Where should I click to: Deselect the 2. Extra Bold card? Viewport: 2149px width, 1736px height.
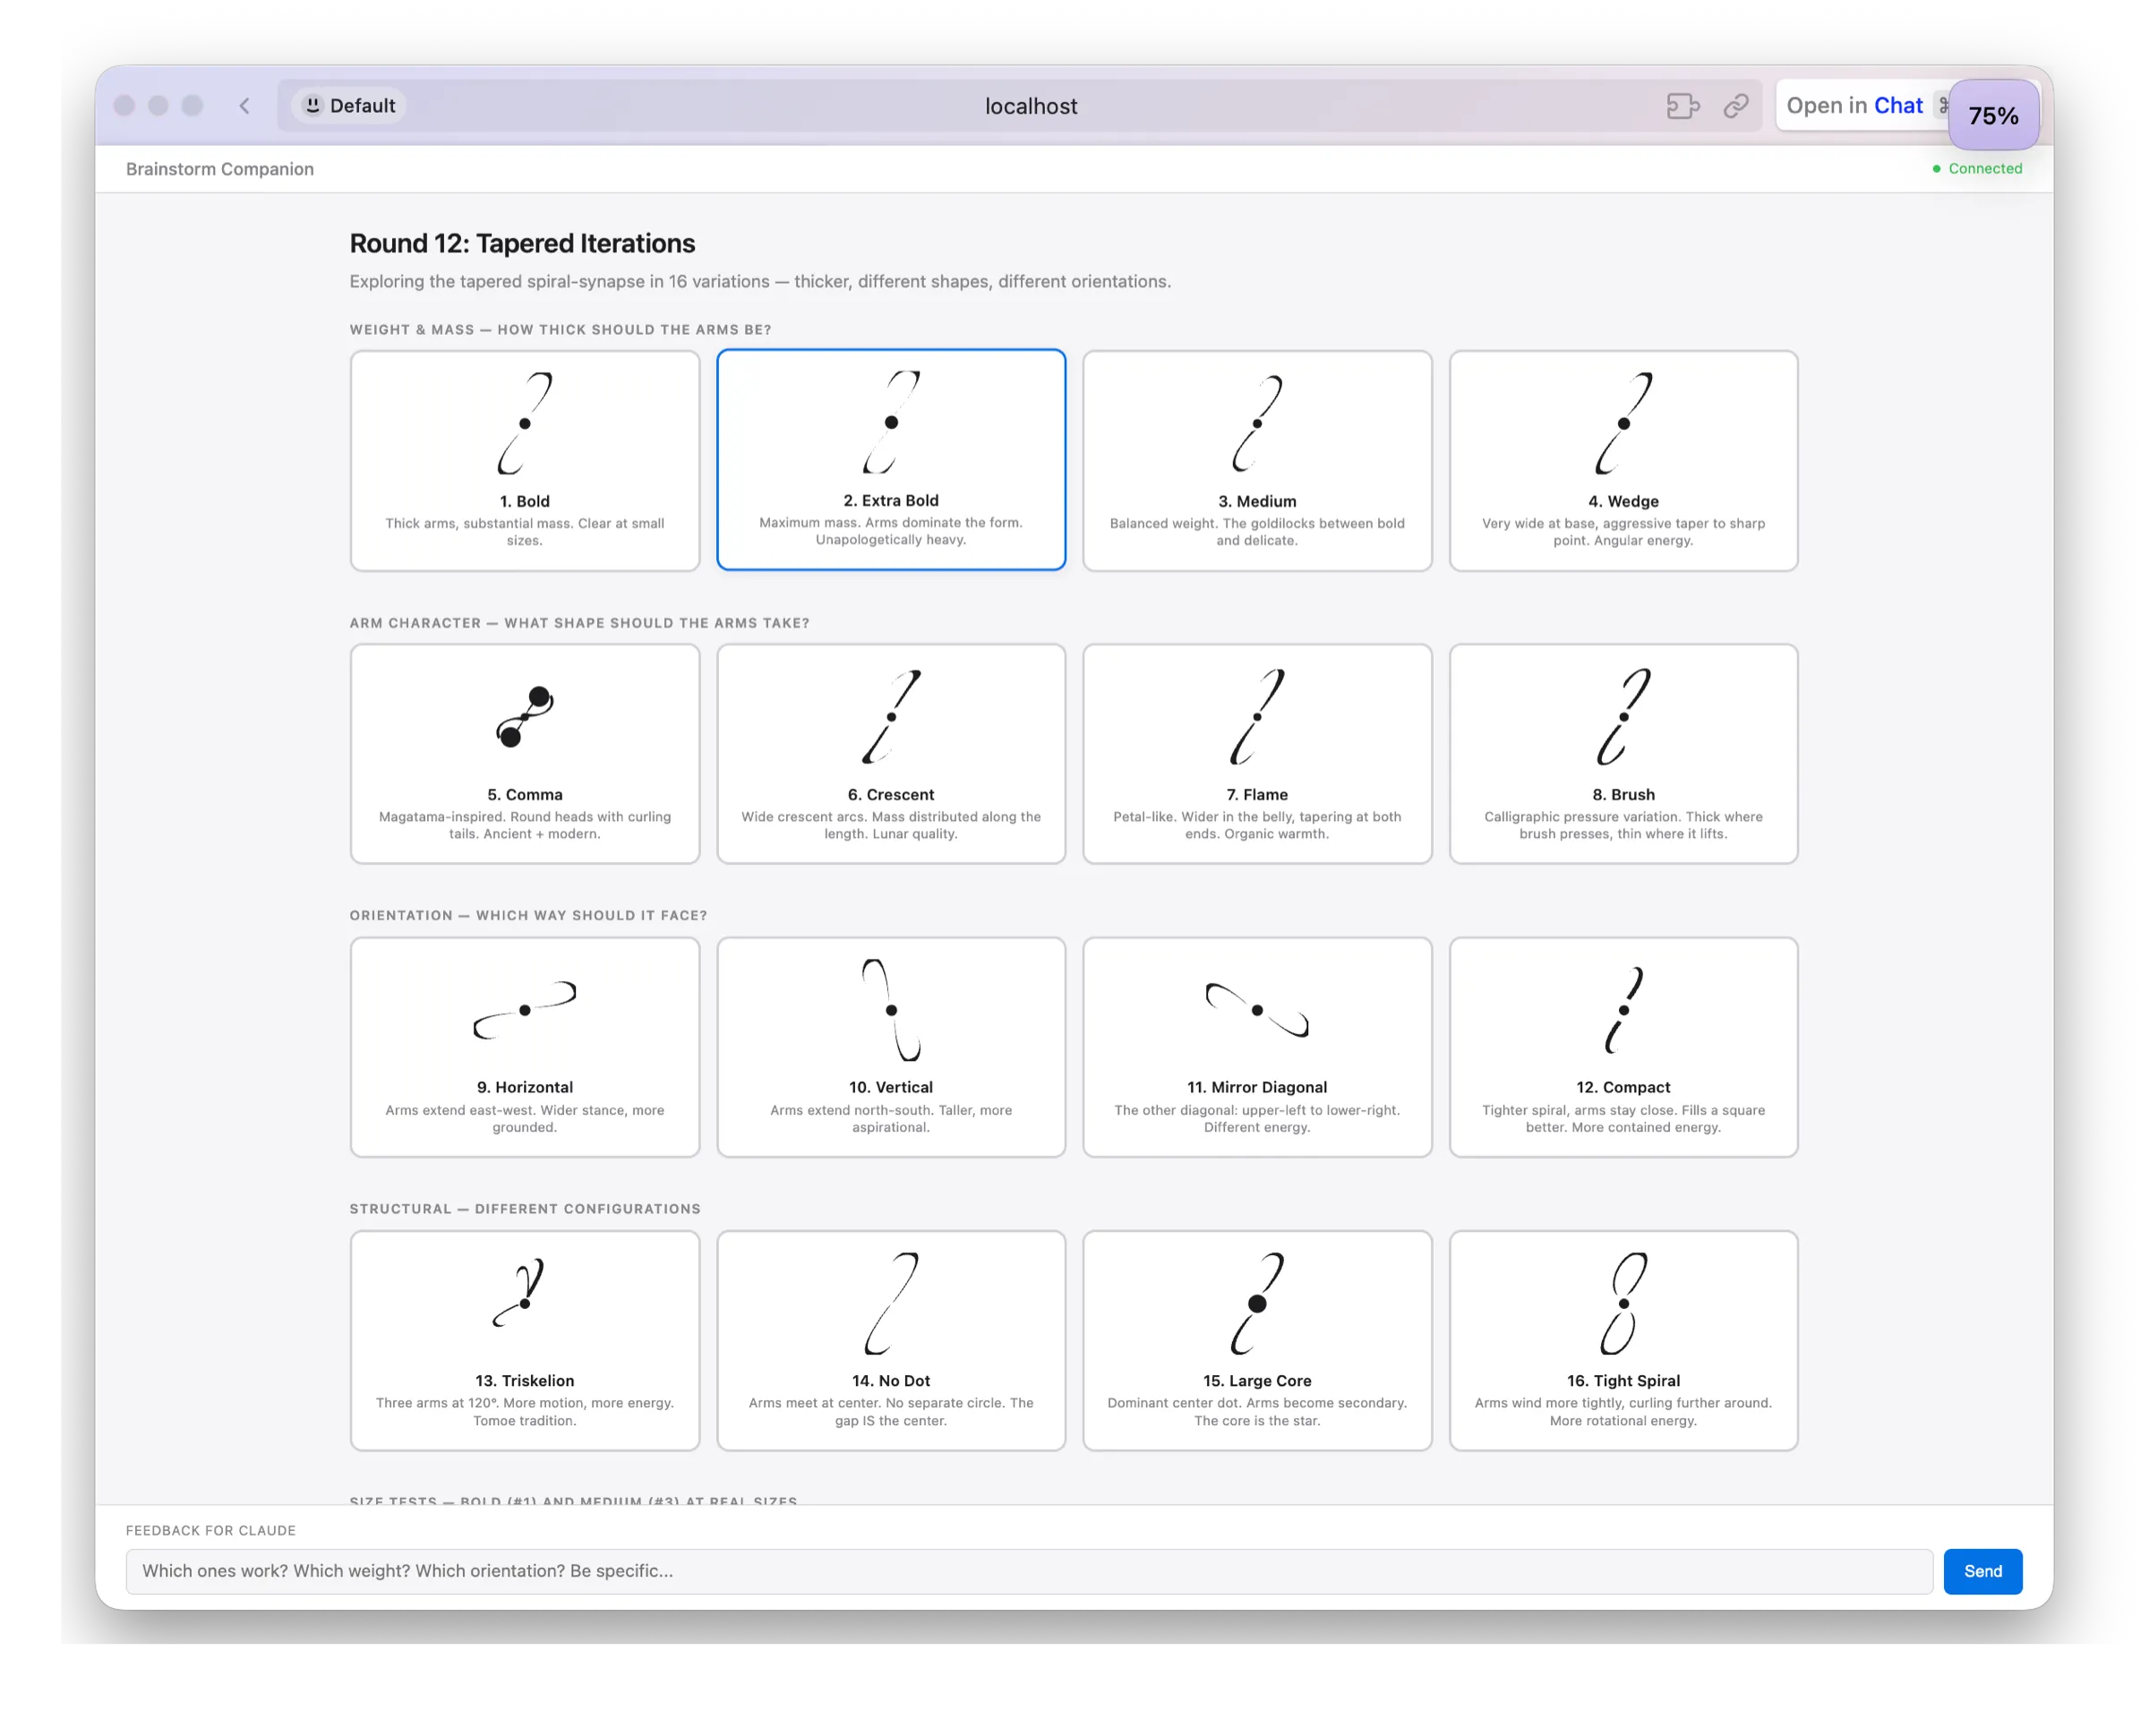click(x=891, y=460)
